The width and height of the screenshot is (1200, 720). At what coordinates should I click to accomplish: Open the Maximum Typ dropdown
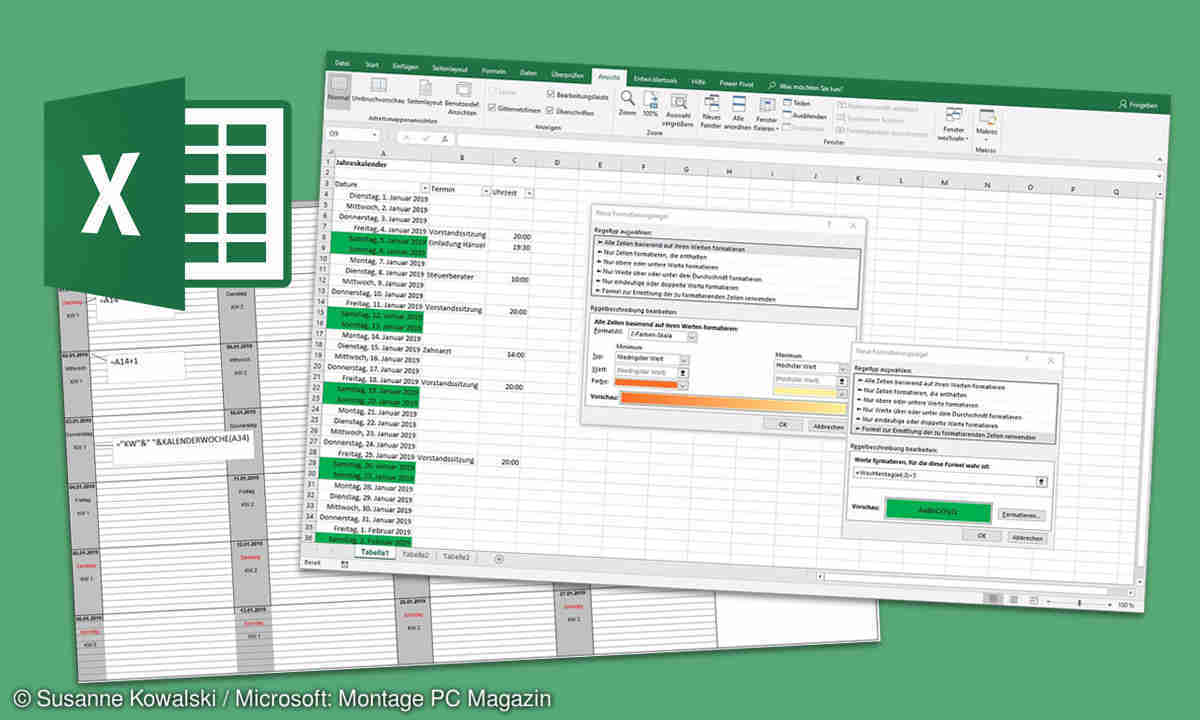point(842,369)
